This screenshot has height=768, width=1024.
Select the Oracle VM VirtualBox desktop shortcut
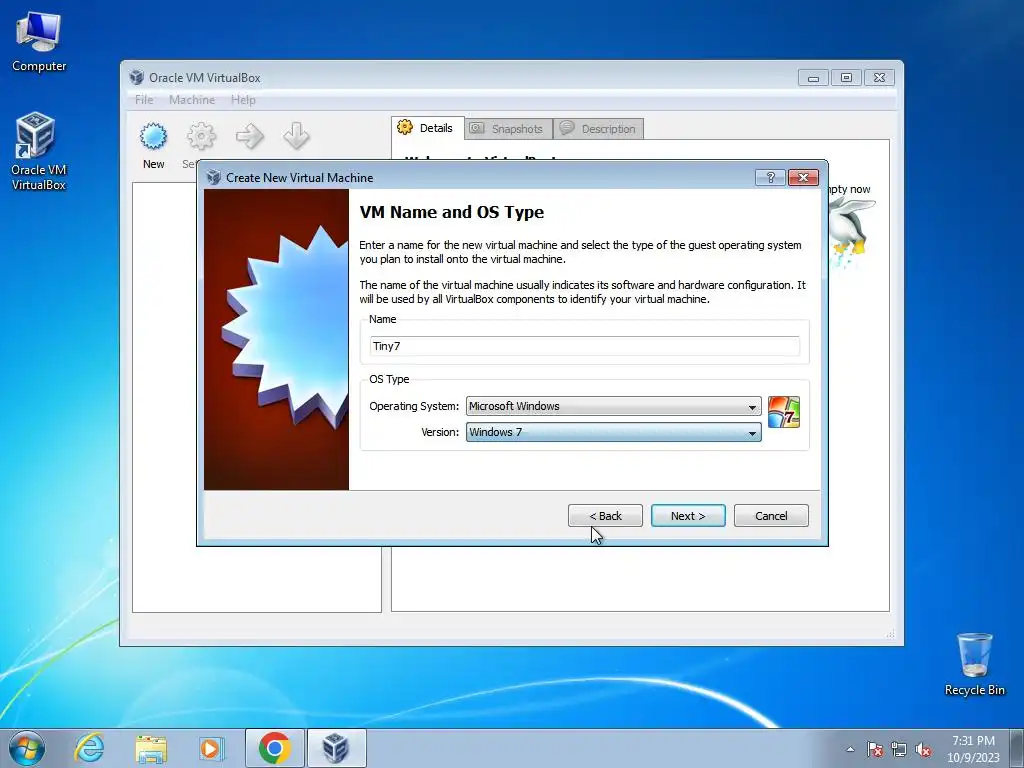pos(38,152)
